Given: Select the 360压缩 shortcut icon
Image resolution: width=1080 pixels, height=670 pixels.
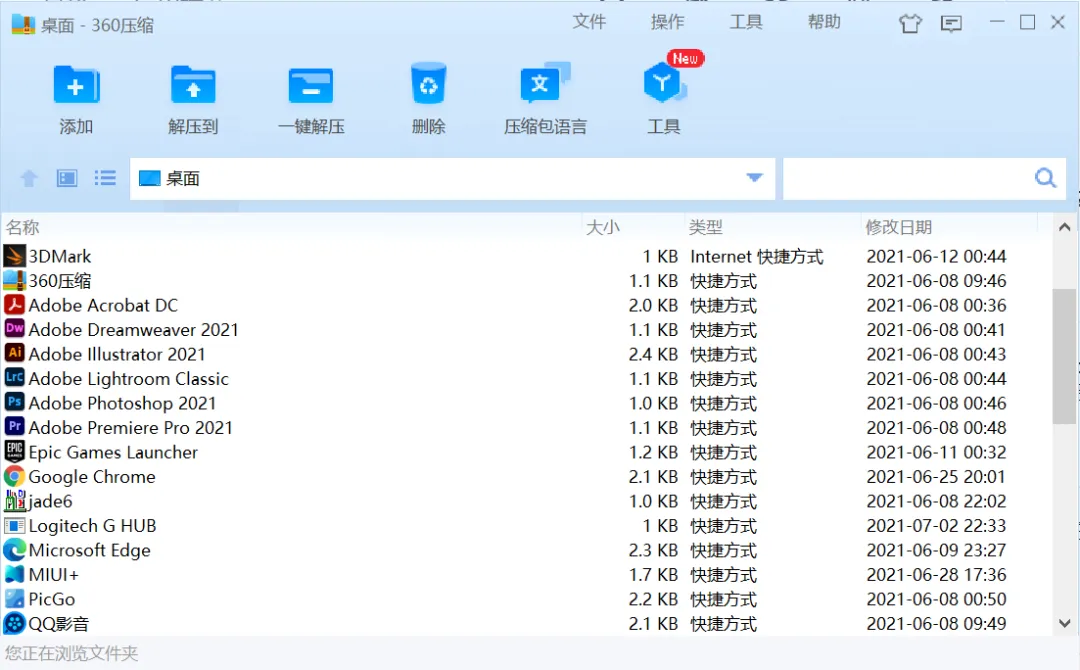Looking at the screenshot, I should click(14, 280).
